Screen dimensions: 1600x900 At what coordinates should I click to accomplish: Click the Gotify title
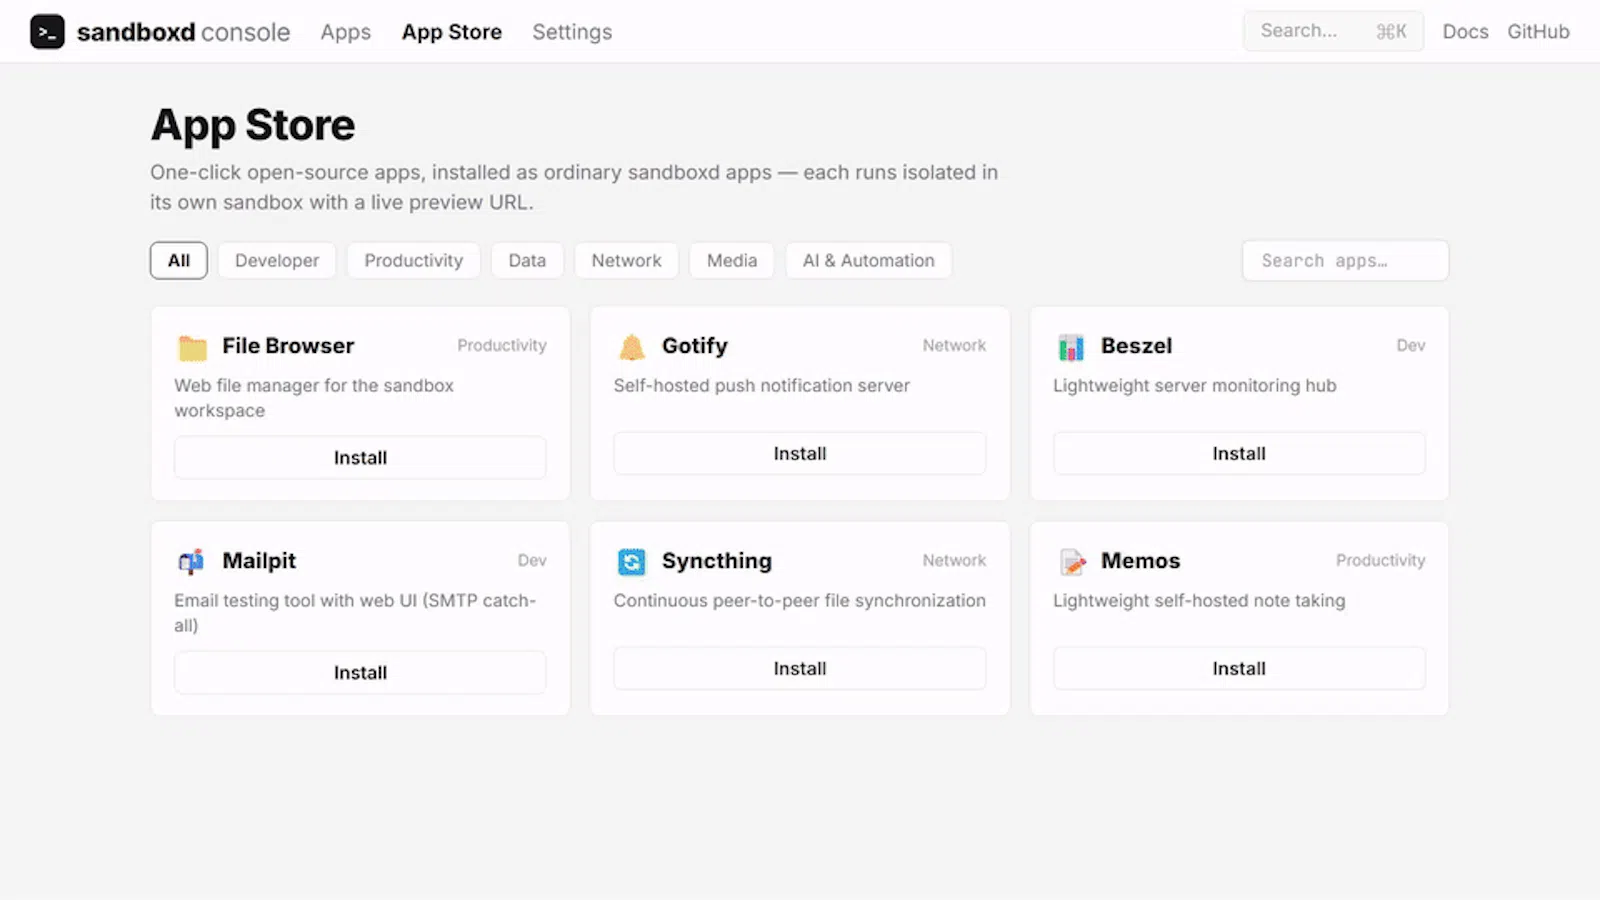tap(695, 346)
